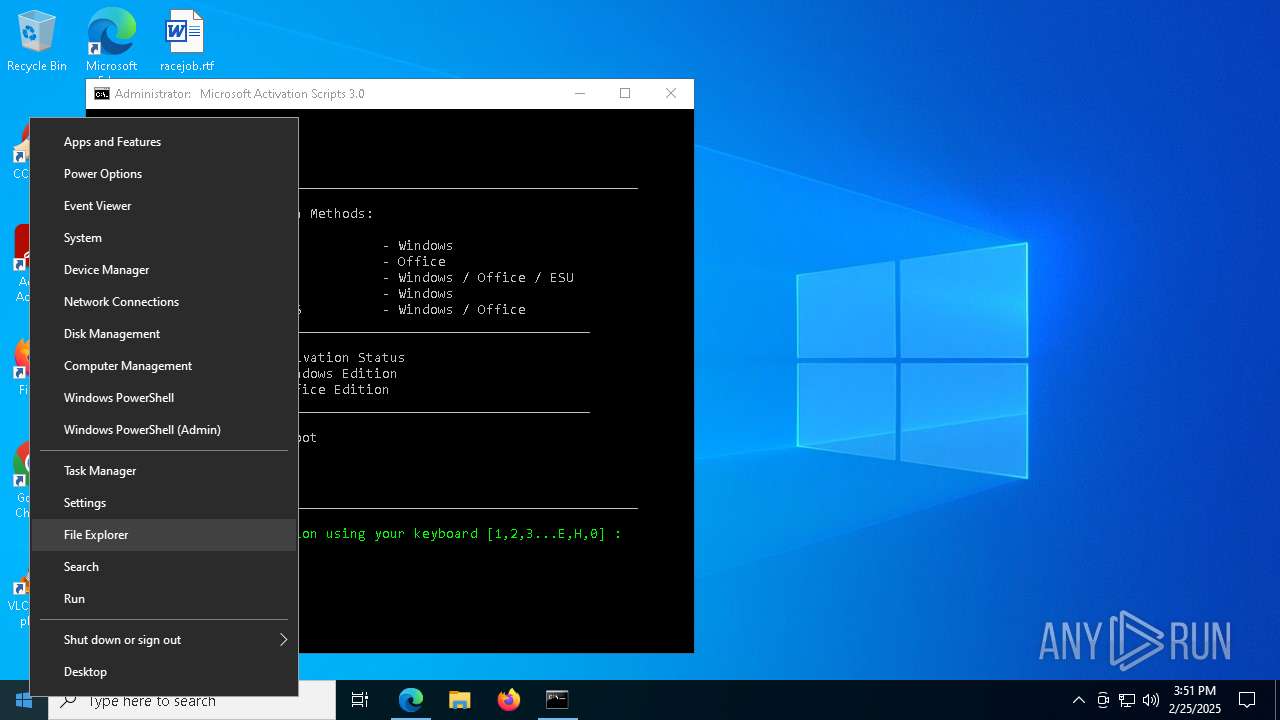Viewport: 1280px width, 720px height.
Task: Click the Activation Scripts window title bar icon
Action: click(x=102, y=94)
